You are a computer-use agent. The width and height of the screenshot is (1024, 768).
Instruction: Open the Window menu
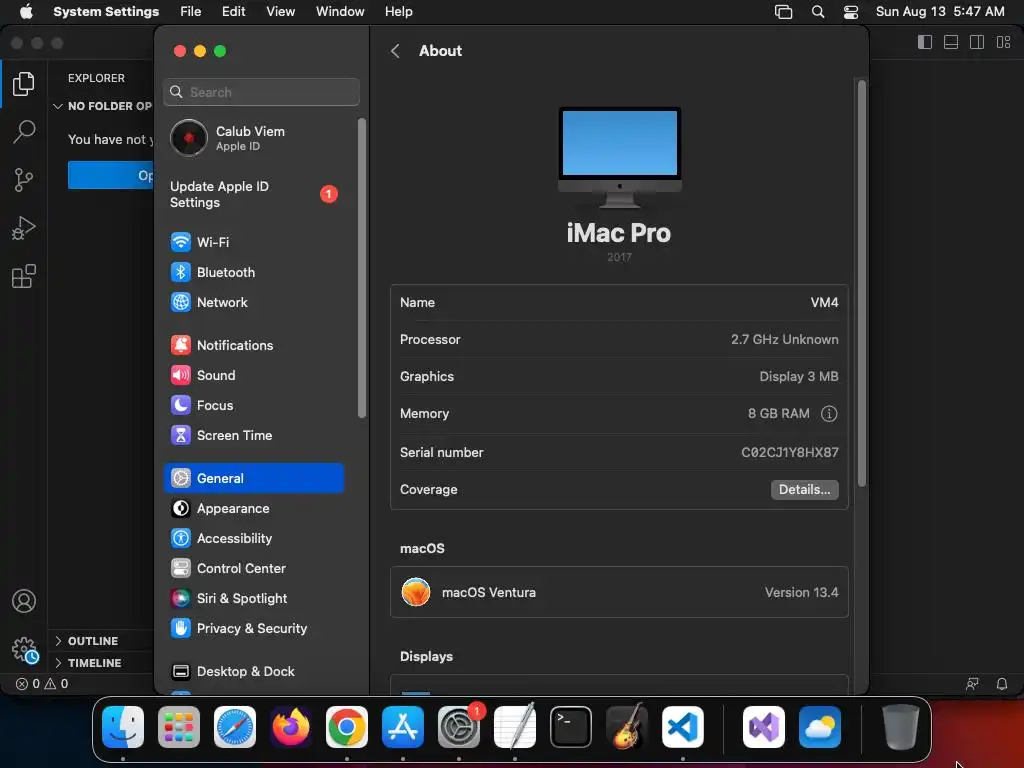click(340, 12)
